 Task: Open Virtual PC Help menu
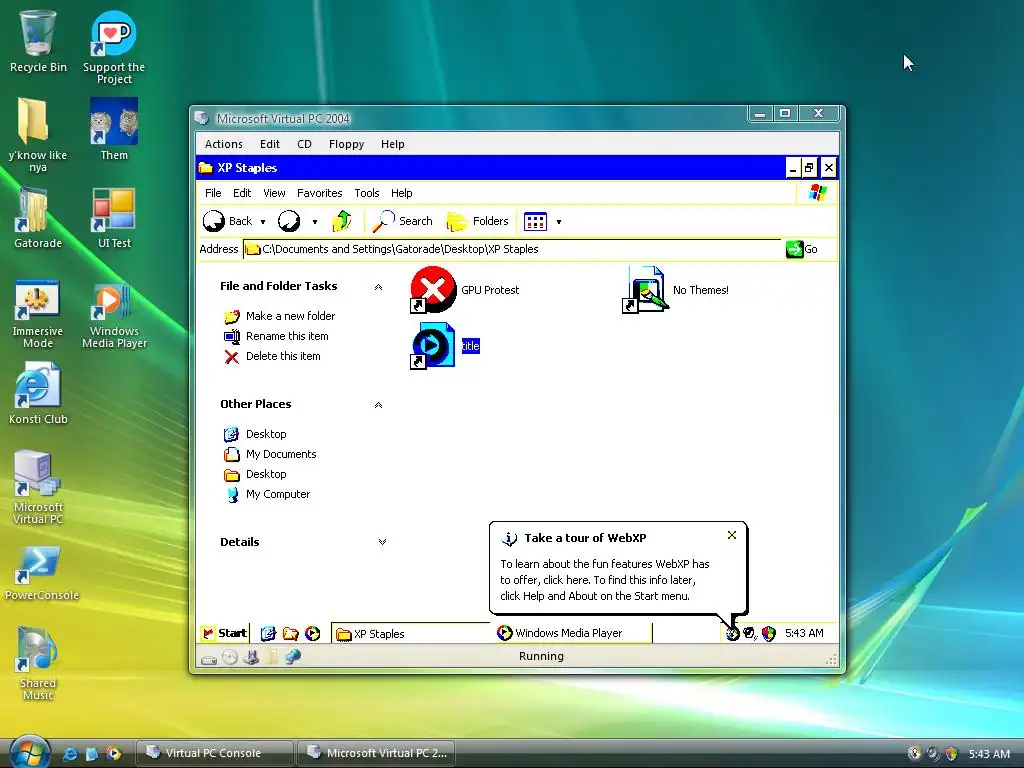pos(392,144)
